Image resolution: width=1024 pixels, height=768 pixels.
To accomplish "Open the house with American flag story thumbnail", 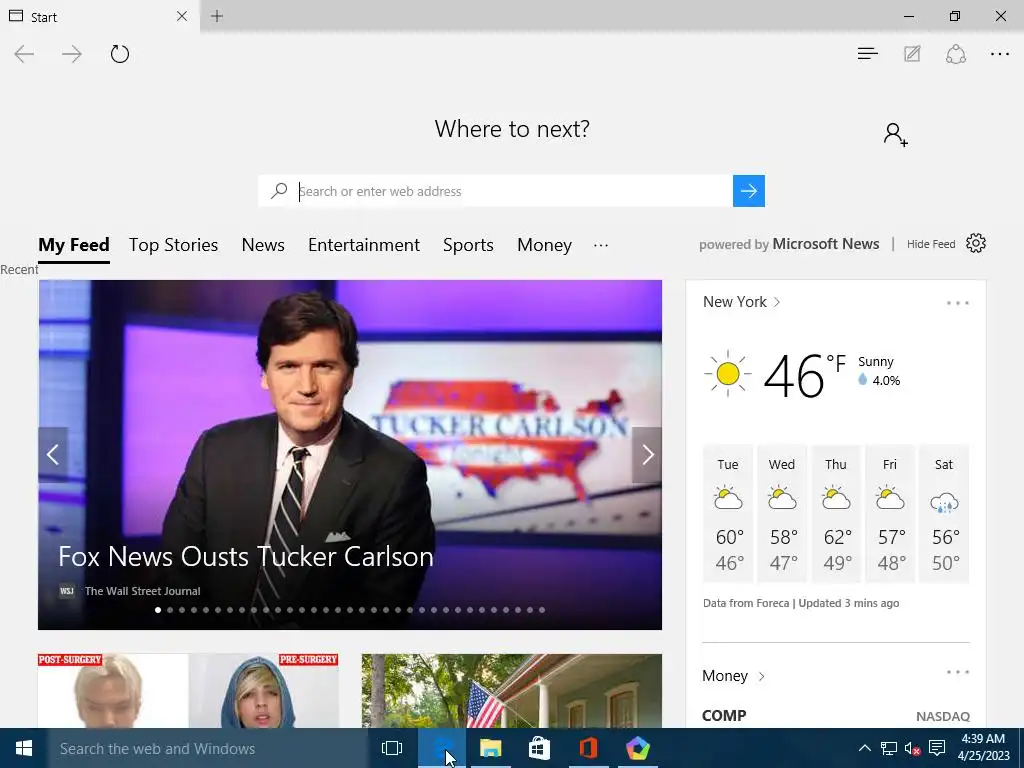I will click(x=511, y=691).
